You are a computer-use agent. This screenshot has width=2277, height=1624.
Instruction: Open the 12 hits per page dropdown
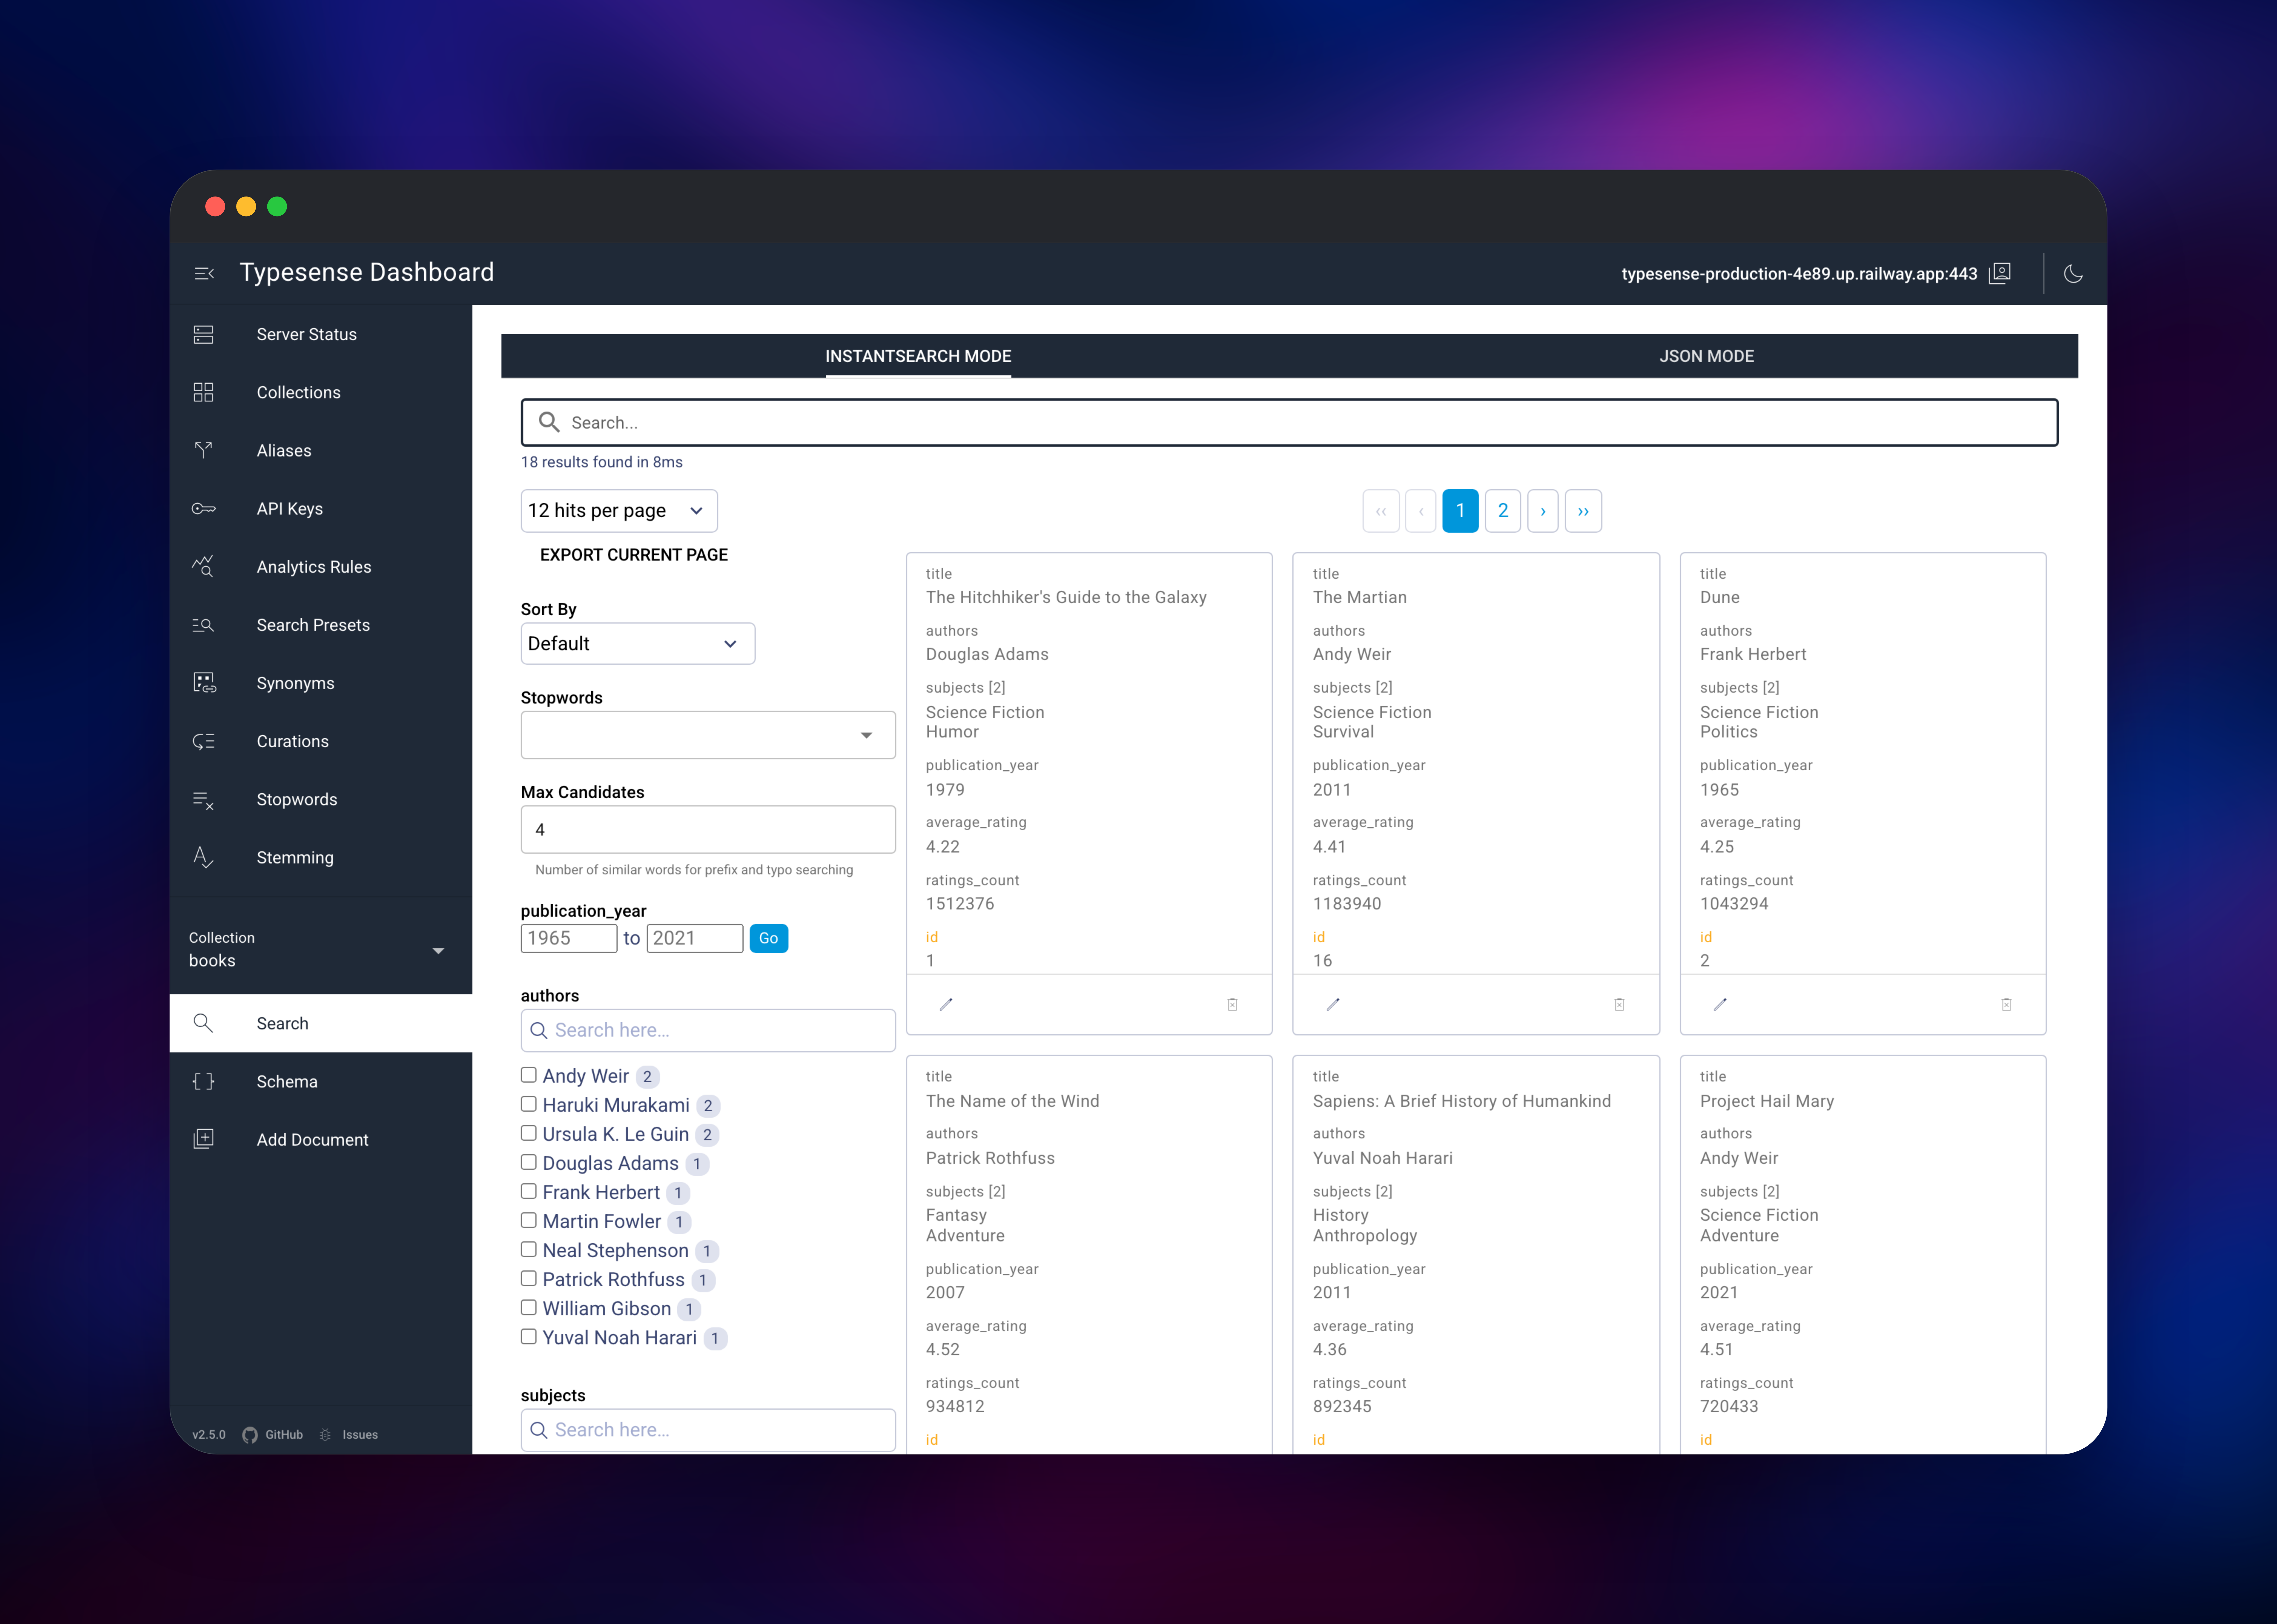point(619,511)
